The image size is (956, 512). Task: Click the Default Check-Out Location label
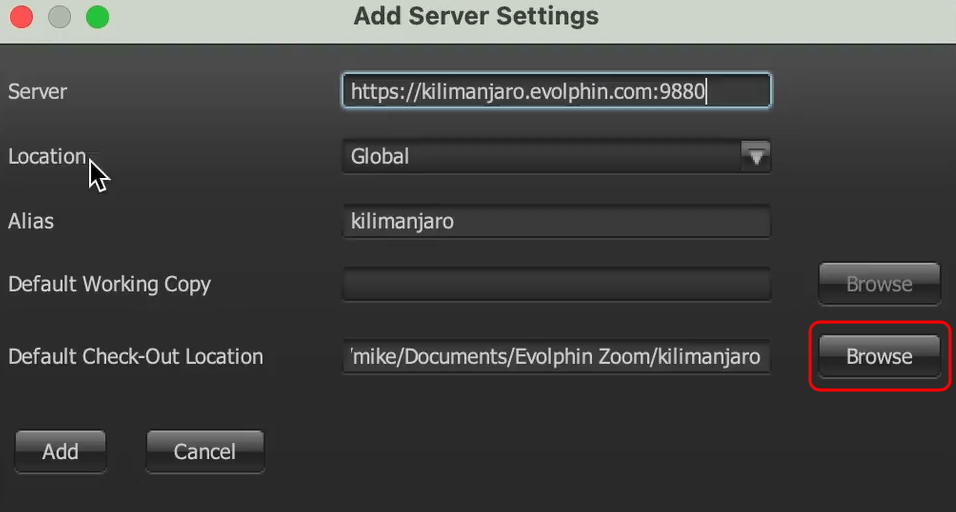point(136,357)
